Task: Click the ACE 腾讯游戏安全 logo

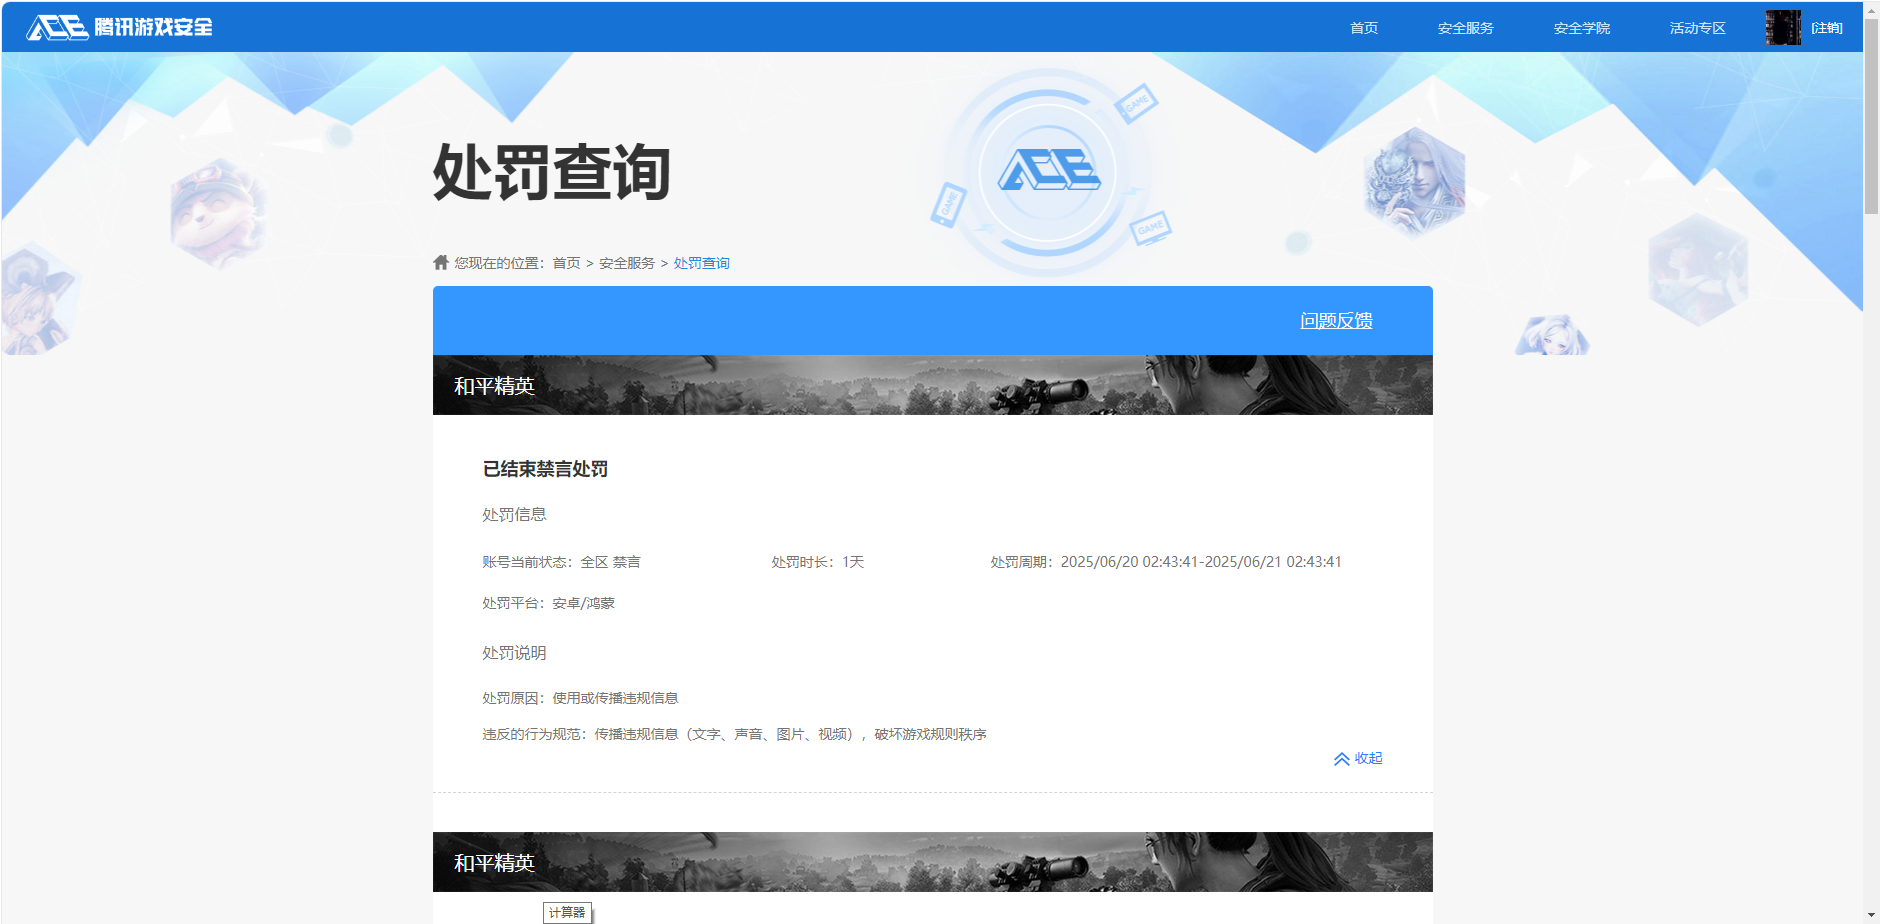Action: [x=120, y=27]
